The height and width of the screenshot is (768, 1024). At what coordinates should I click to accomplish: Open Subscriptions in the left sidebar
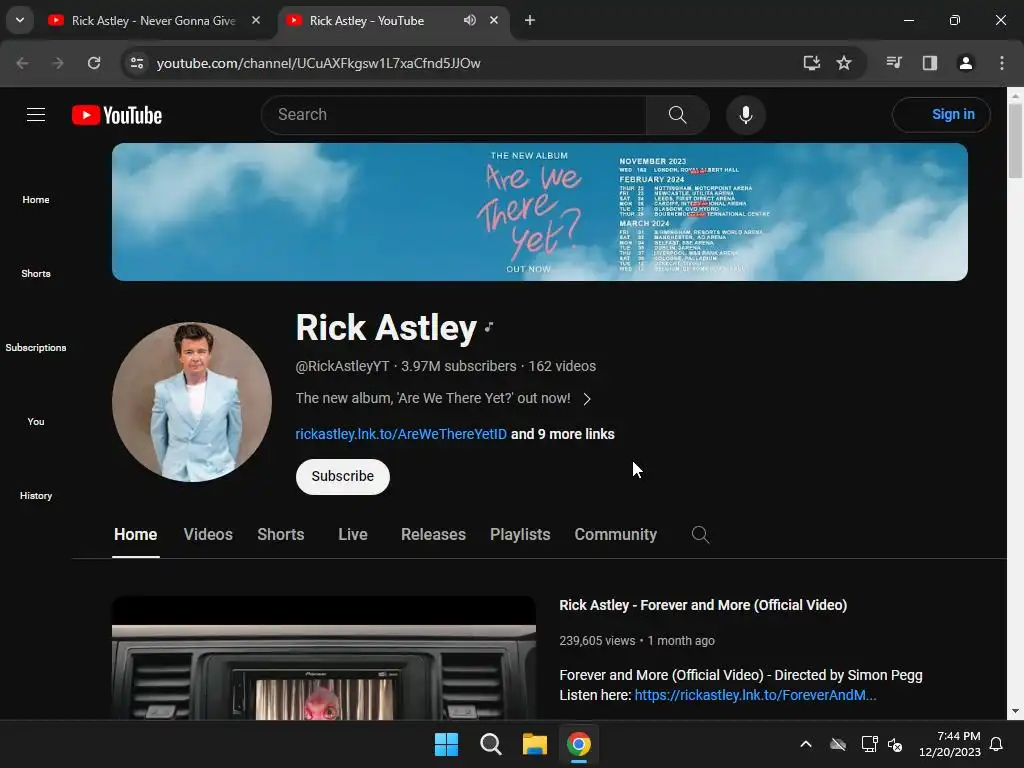(36, 347)
